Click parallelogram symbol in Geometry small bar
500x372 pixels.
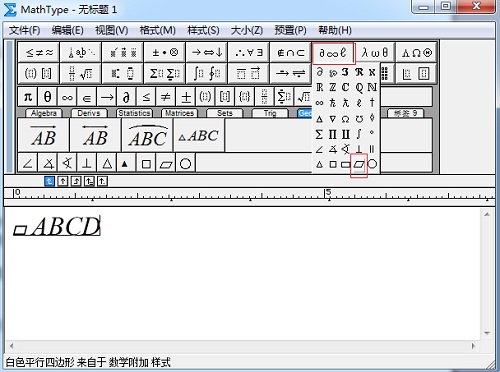click(x=166, y=163)
